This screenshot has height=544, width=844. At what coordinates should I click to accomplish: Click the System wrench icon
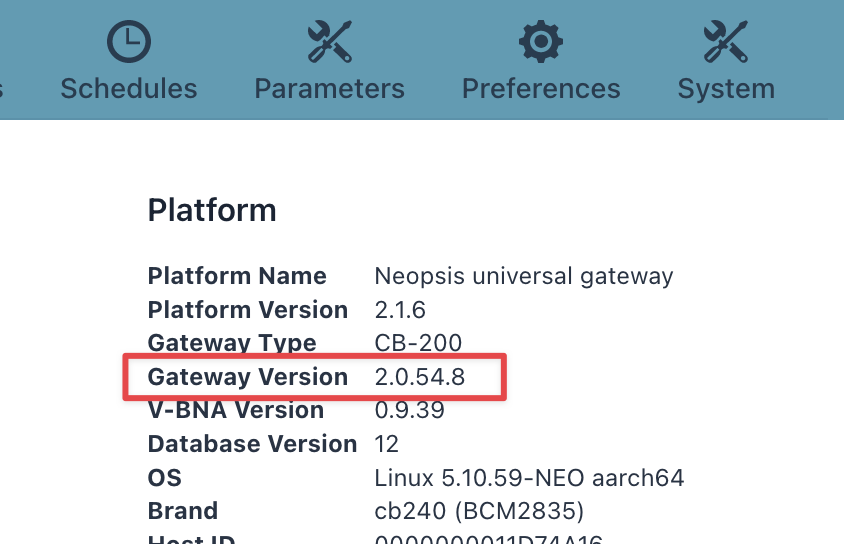point(726,41)
